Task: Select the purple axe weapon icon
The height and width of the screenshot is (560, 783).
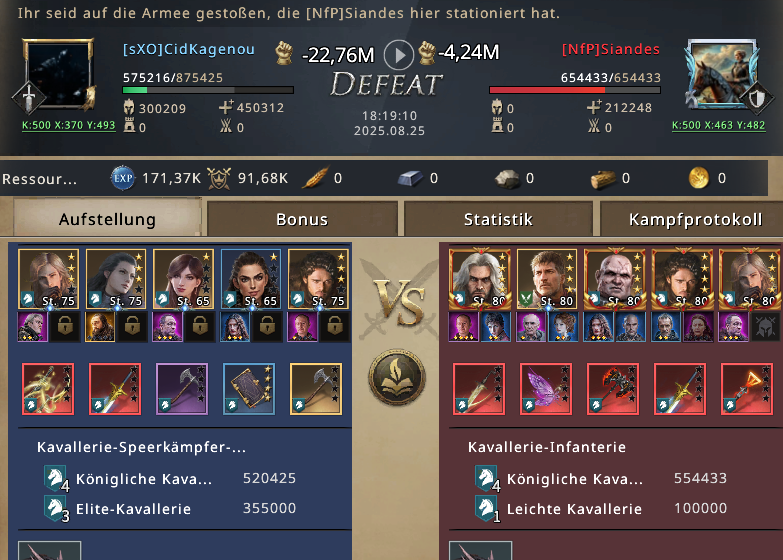Action: pos(182,389)
